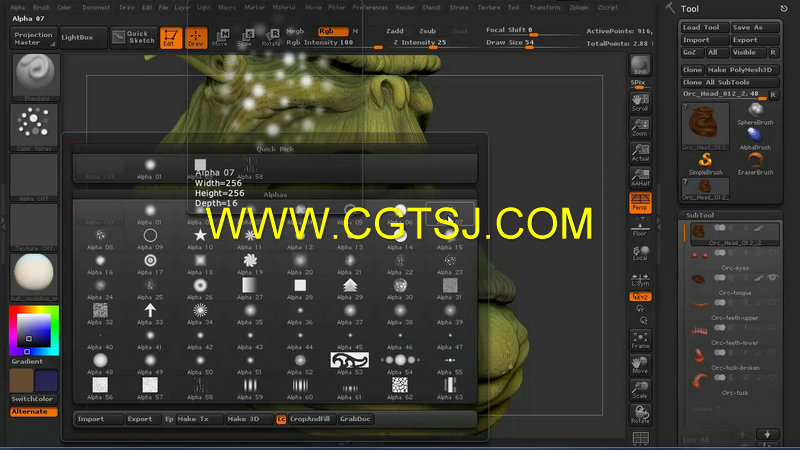Toggle Zsub sculpt mode
Image resolution: width=800 pixels, height=450 pixels.
click(428, 31)
